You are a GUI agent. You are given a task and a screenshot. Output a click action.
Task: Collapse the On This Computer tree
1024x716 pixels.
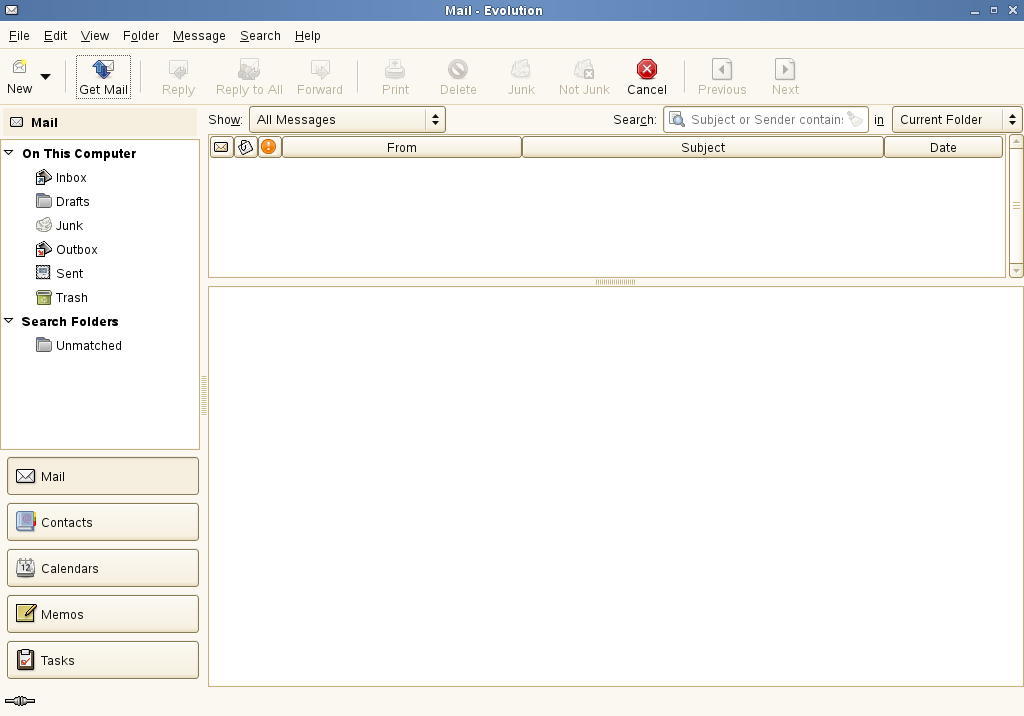[x=9, y=153]
